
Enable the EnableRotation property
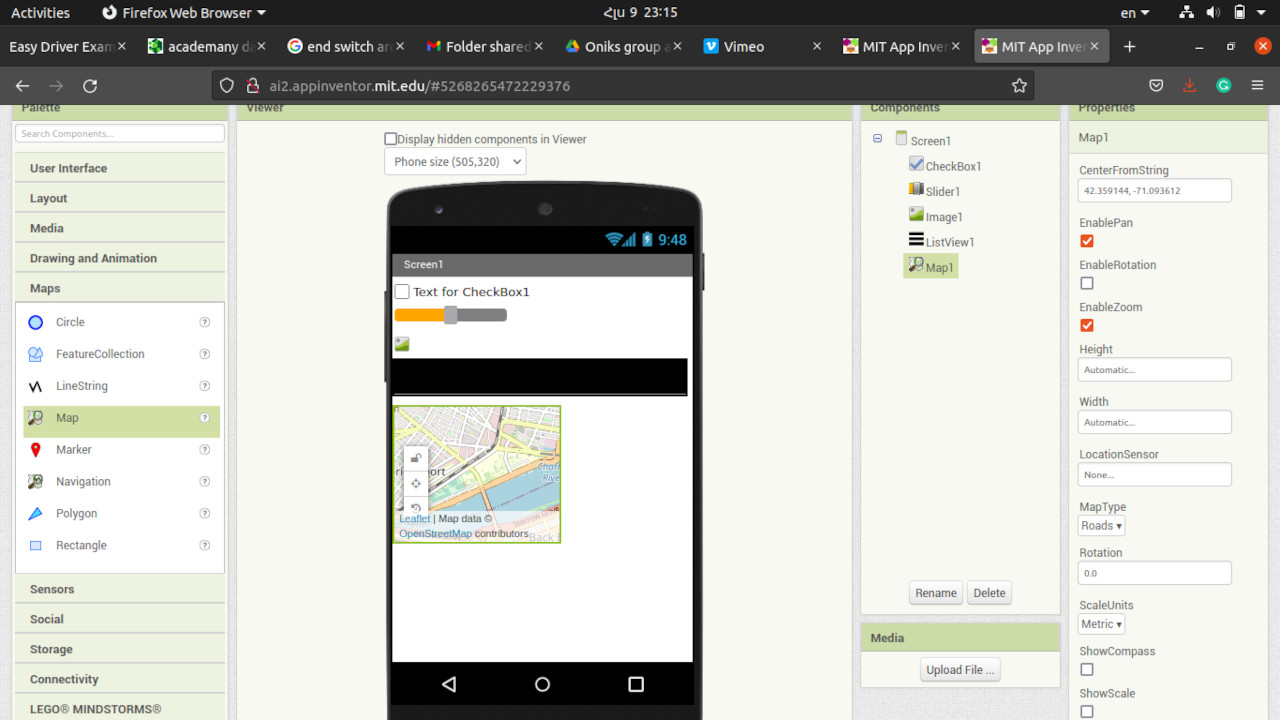coord(1087,283)
